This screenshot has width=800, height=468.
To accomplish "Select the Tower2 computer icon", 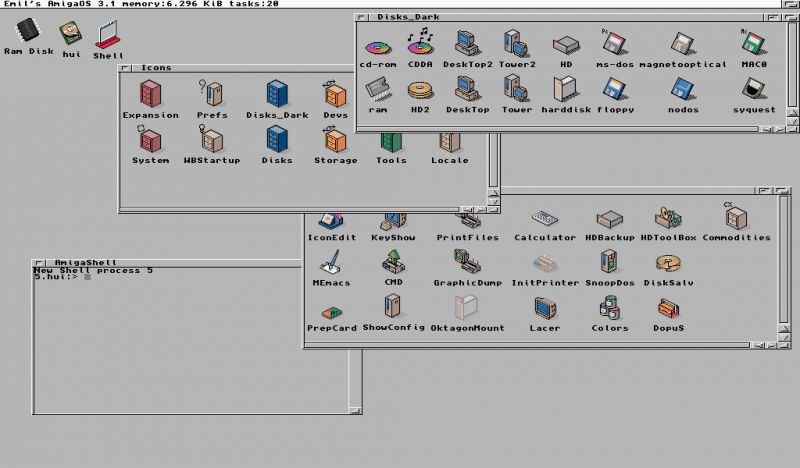I will tap(516, 42).
